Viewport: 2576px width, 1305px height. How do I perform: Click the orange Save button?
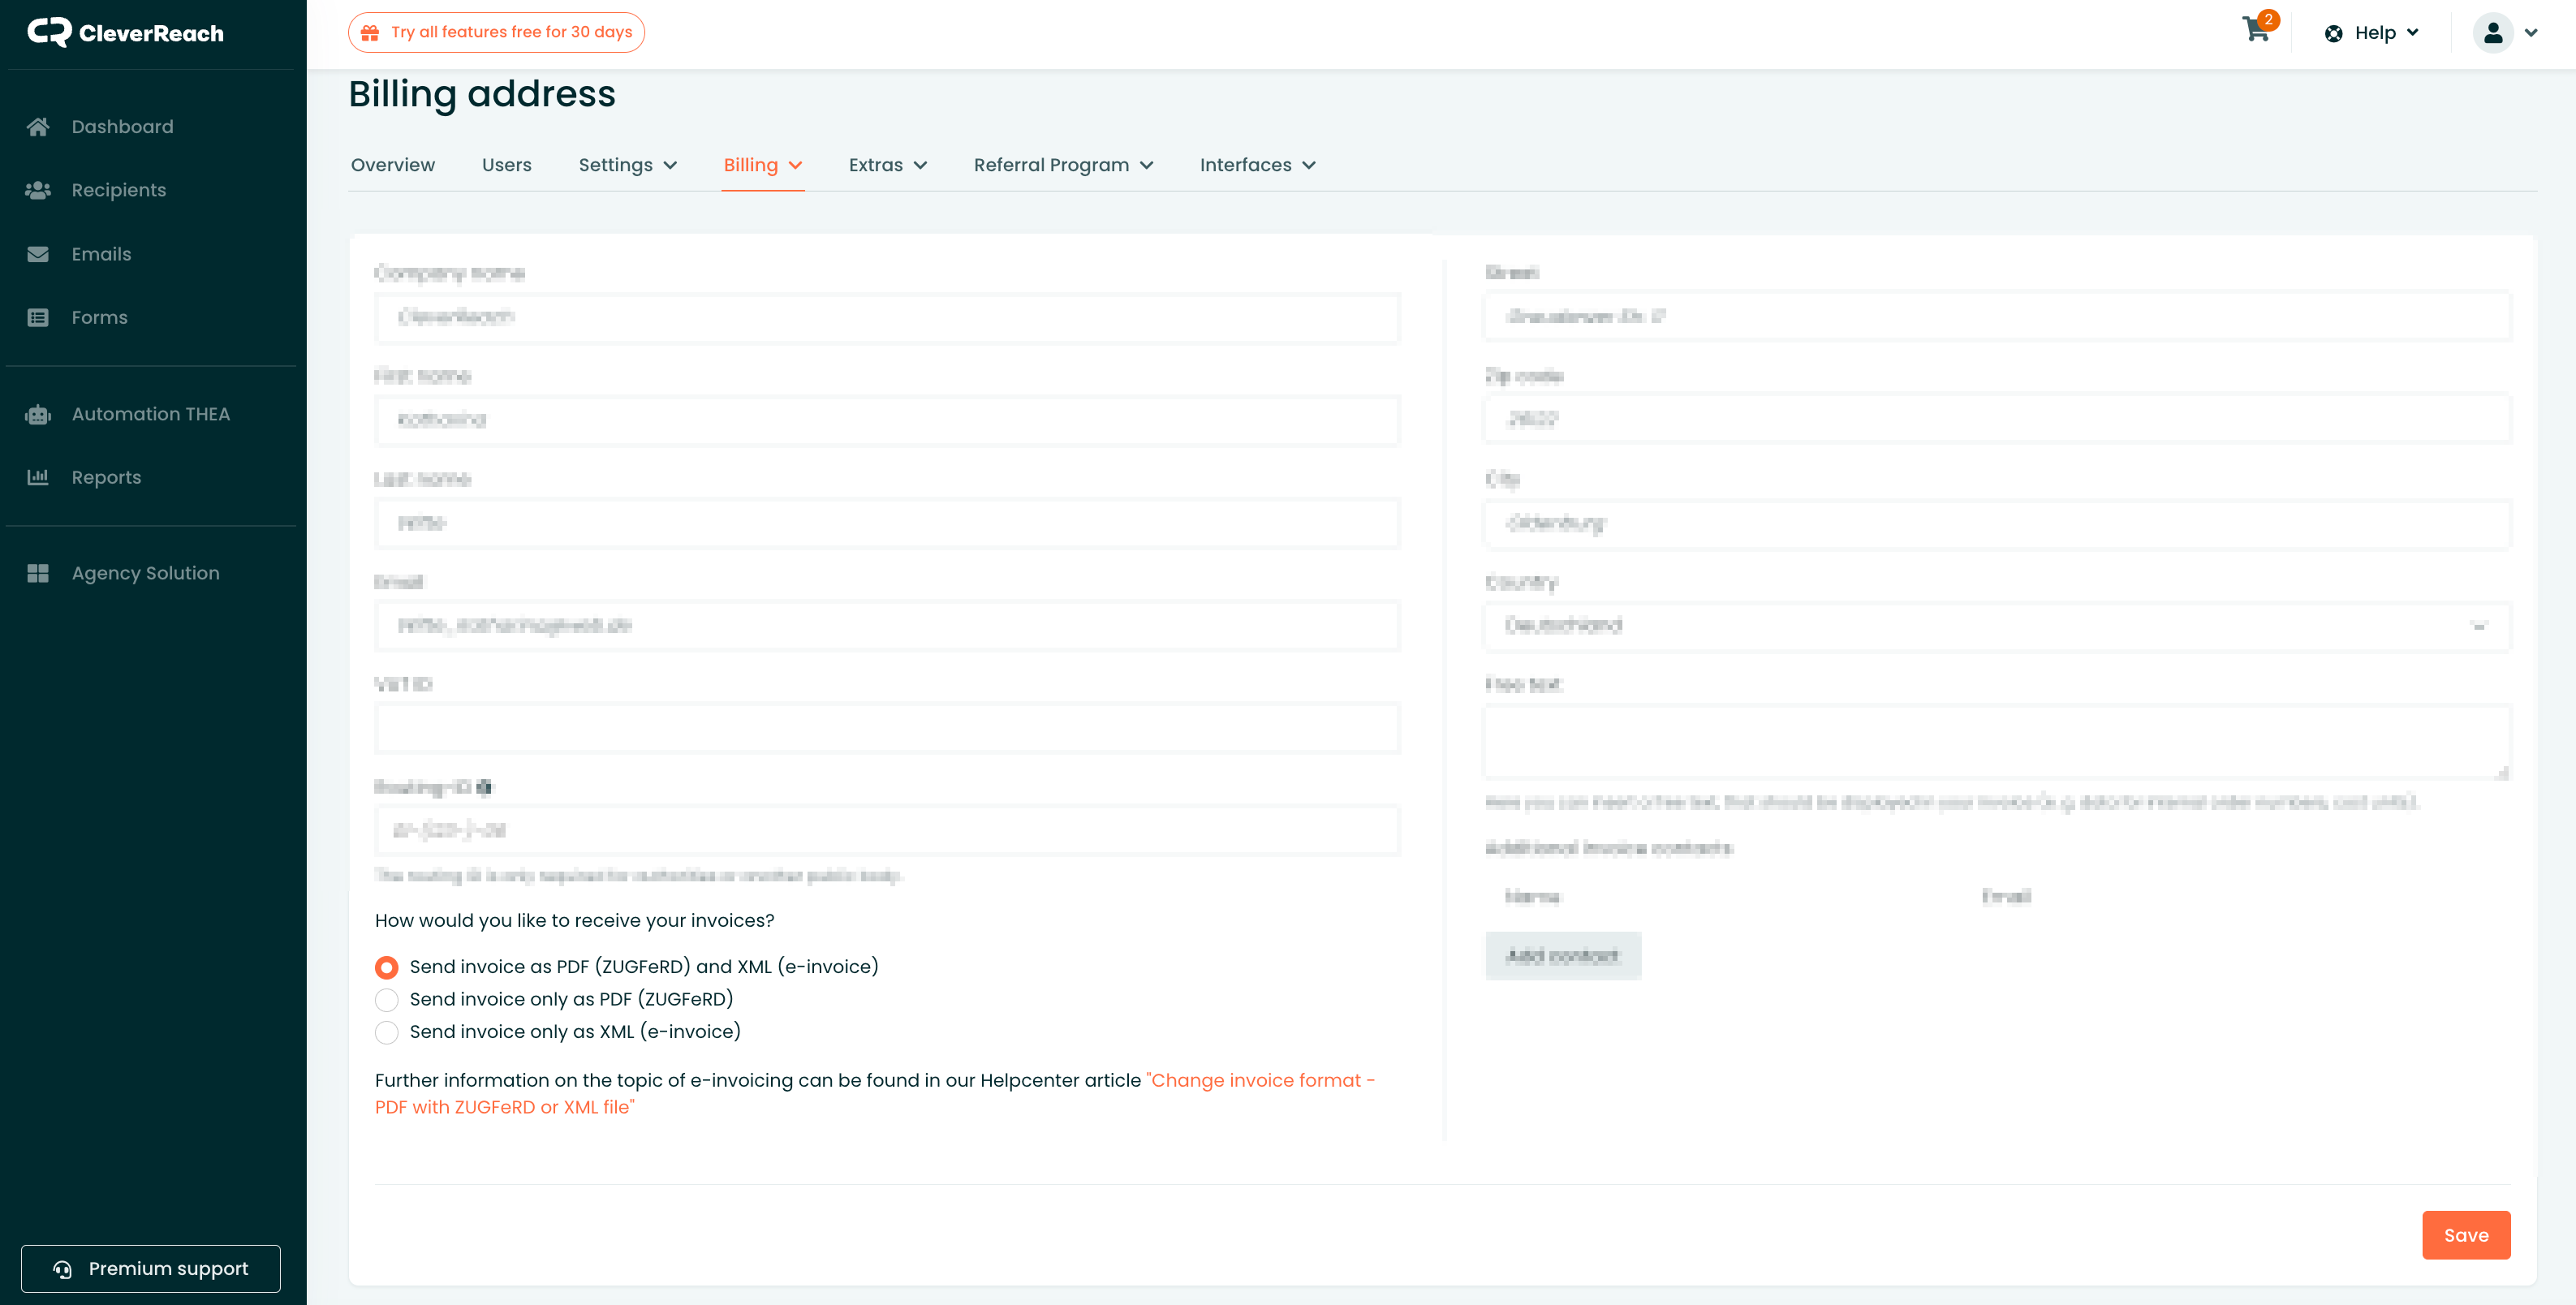[2465, 1235]
